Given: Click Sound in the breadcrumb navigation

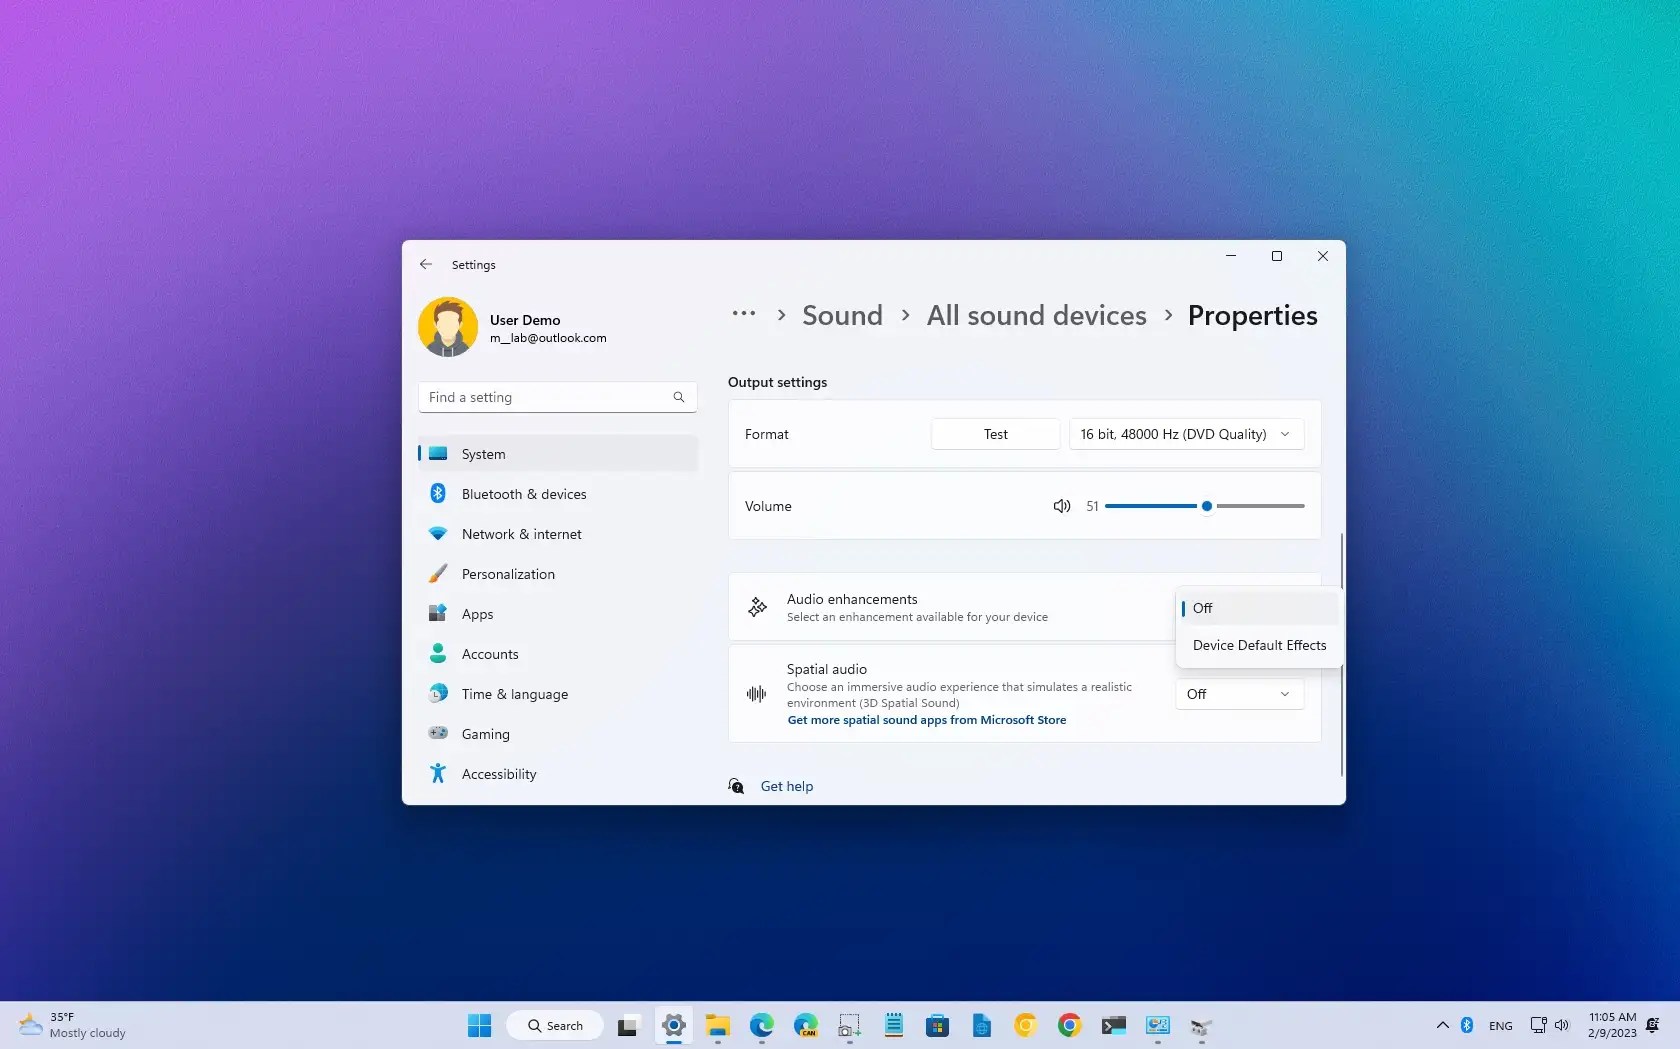Looking at the screenshot, I should point(841,315).
